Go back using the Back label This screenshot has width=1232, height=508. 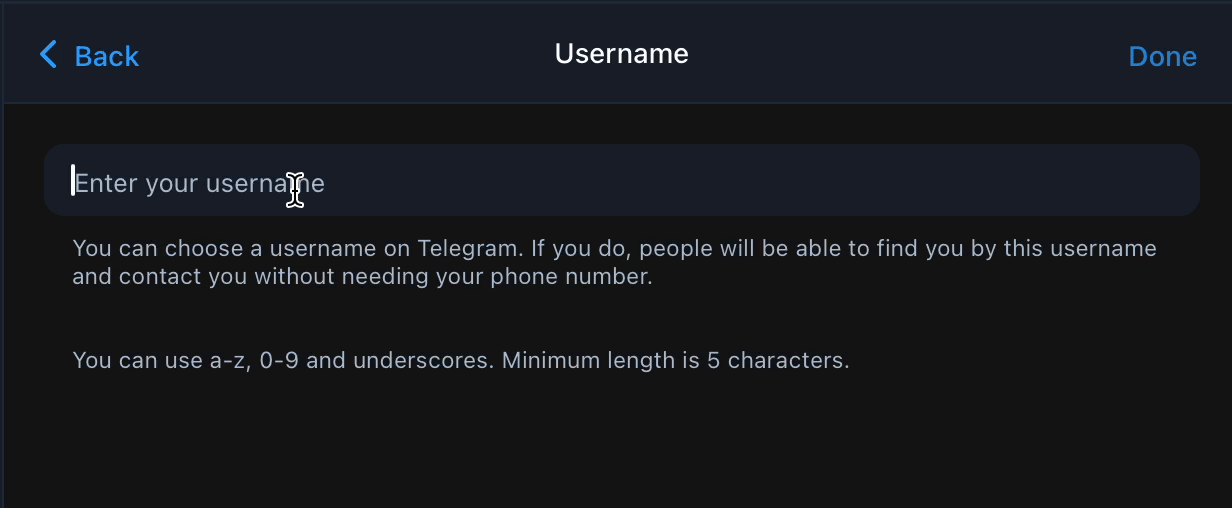[x=106, y=56]
